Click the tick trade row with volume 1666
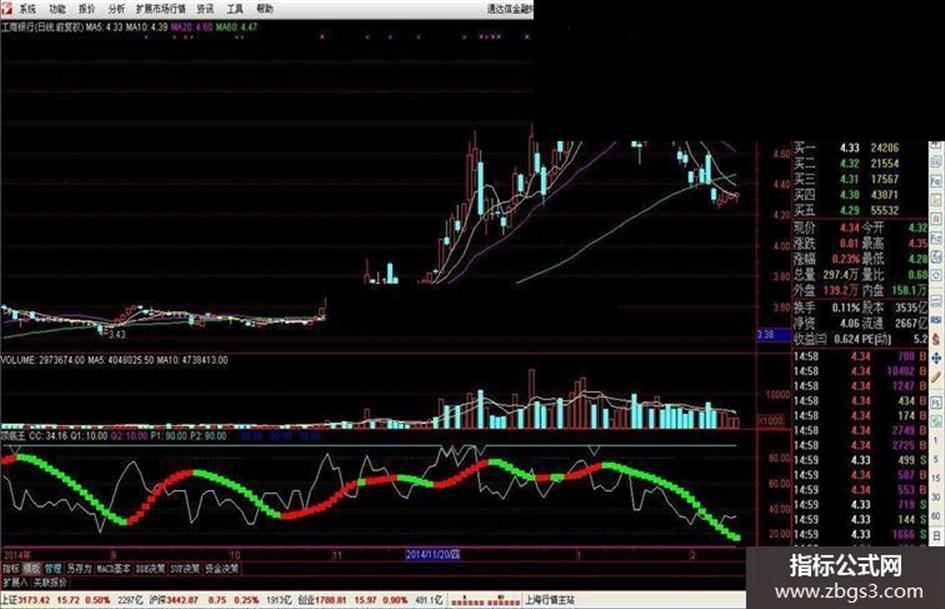Screen dimensions: 945x609 861,534
